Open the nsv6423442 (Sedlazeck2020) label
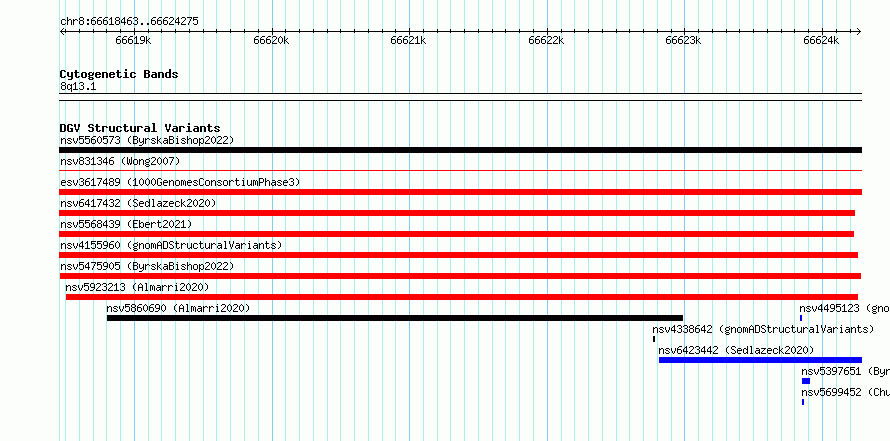 pos(736,350)
